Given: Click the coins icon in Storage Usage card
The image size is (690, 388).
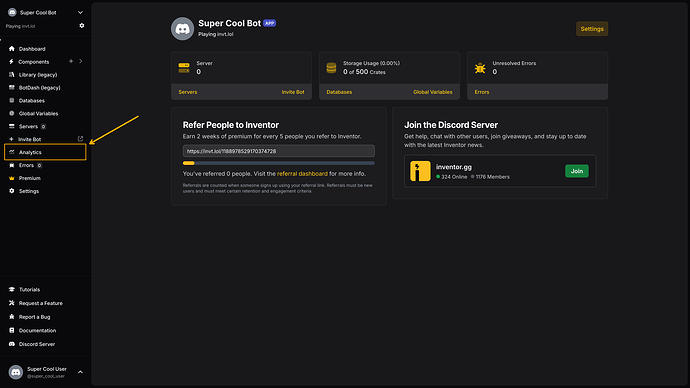Looking at the screenshot, I should (x=331, y=68).
